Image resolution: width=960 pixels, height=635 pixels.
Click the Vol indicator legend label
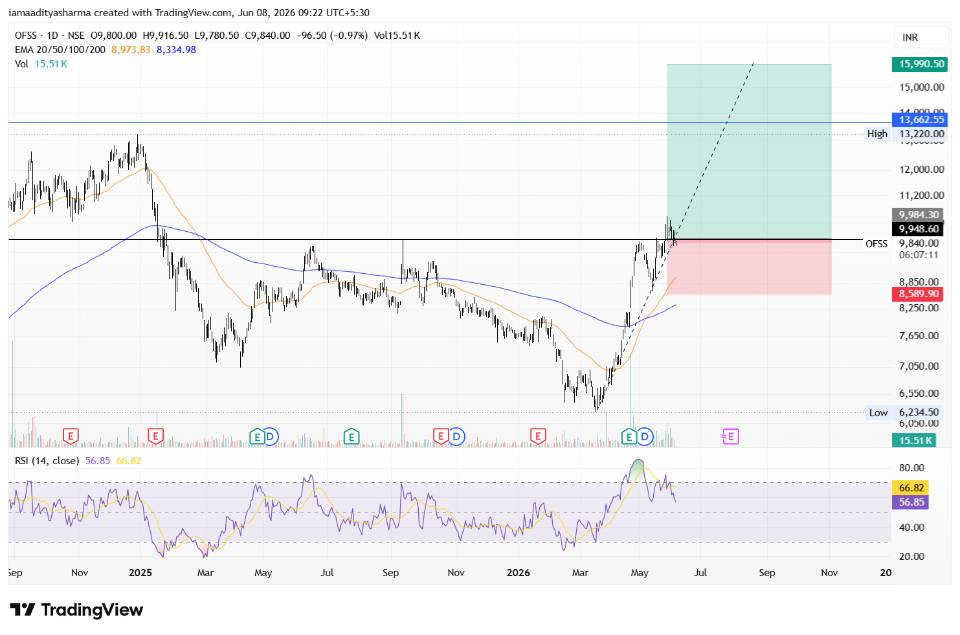pos(21,64)
